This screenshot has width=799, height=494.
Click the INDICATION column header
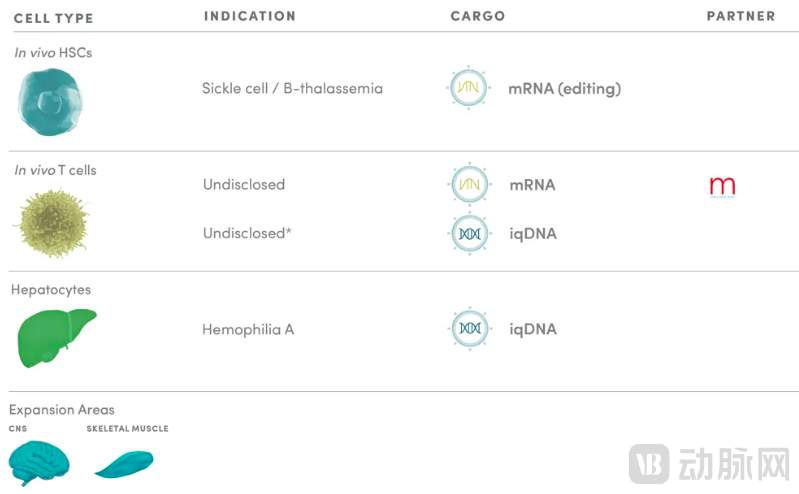tap(250, 16)
